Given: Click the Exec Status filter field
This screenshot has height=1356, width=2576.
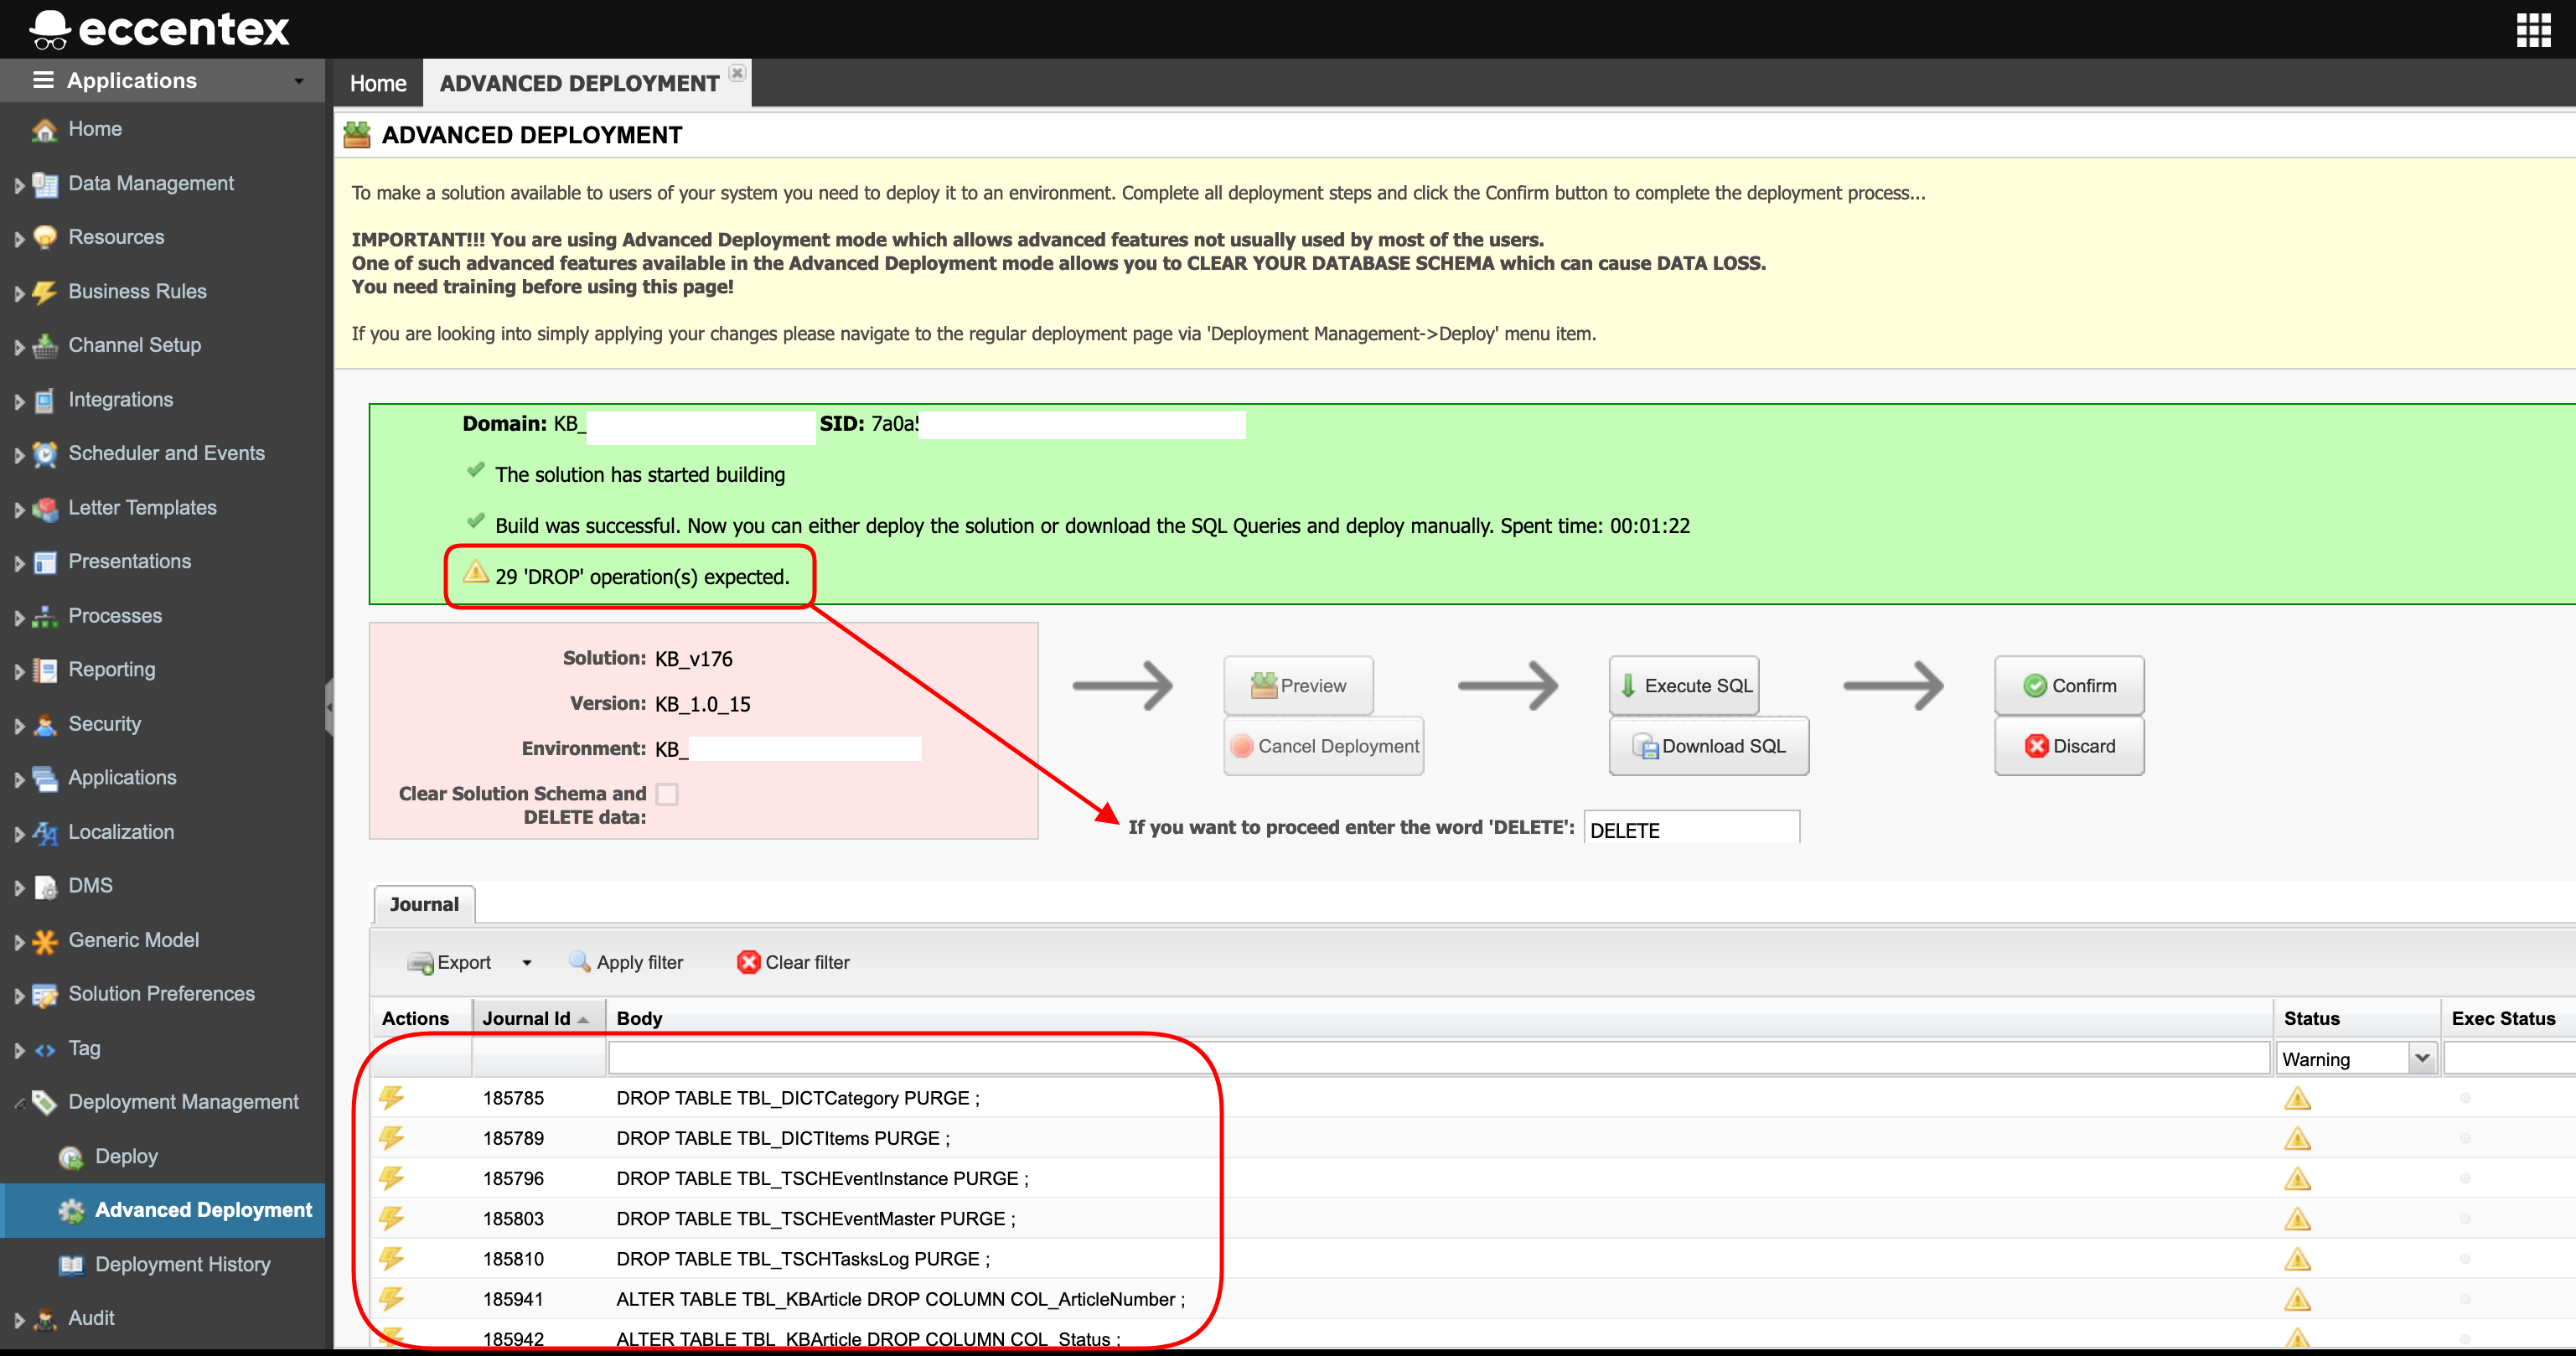Looking at the screenshot, I should (x=2510, y=1058).
